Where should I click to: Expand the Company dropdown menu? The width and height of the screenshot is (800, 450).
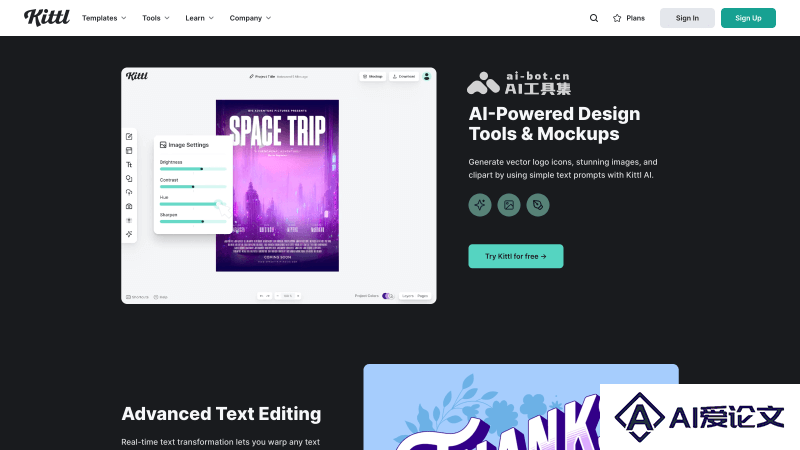pyautogui.click(x=250, y=18)
